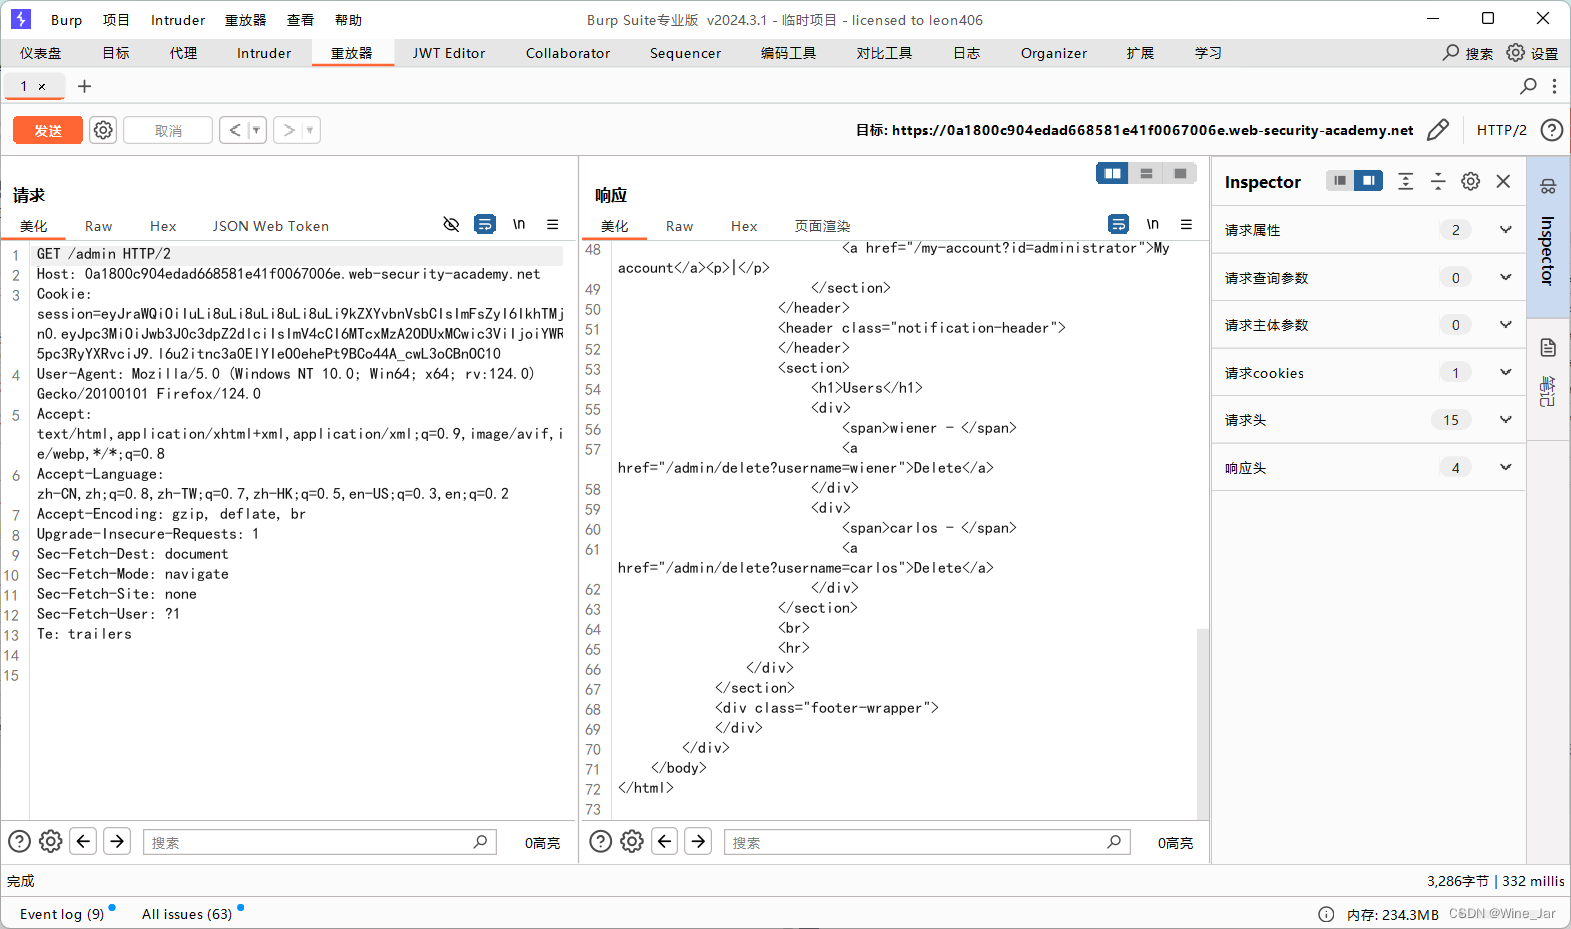Image resolution: width=1571 pixels, height=929 pixels.
Task: Select combined tabbed request/response layout
Action: [1180, 174]
